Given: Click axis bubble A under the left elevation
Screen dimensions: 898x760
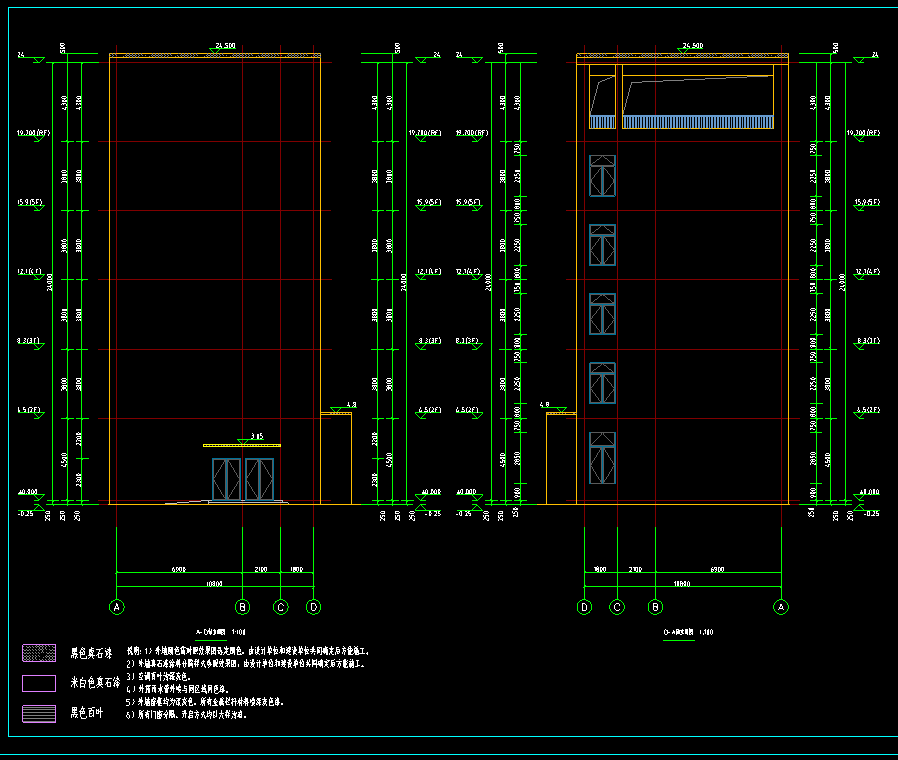Looking at the screenshot, I should [117, 606].
